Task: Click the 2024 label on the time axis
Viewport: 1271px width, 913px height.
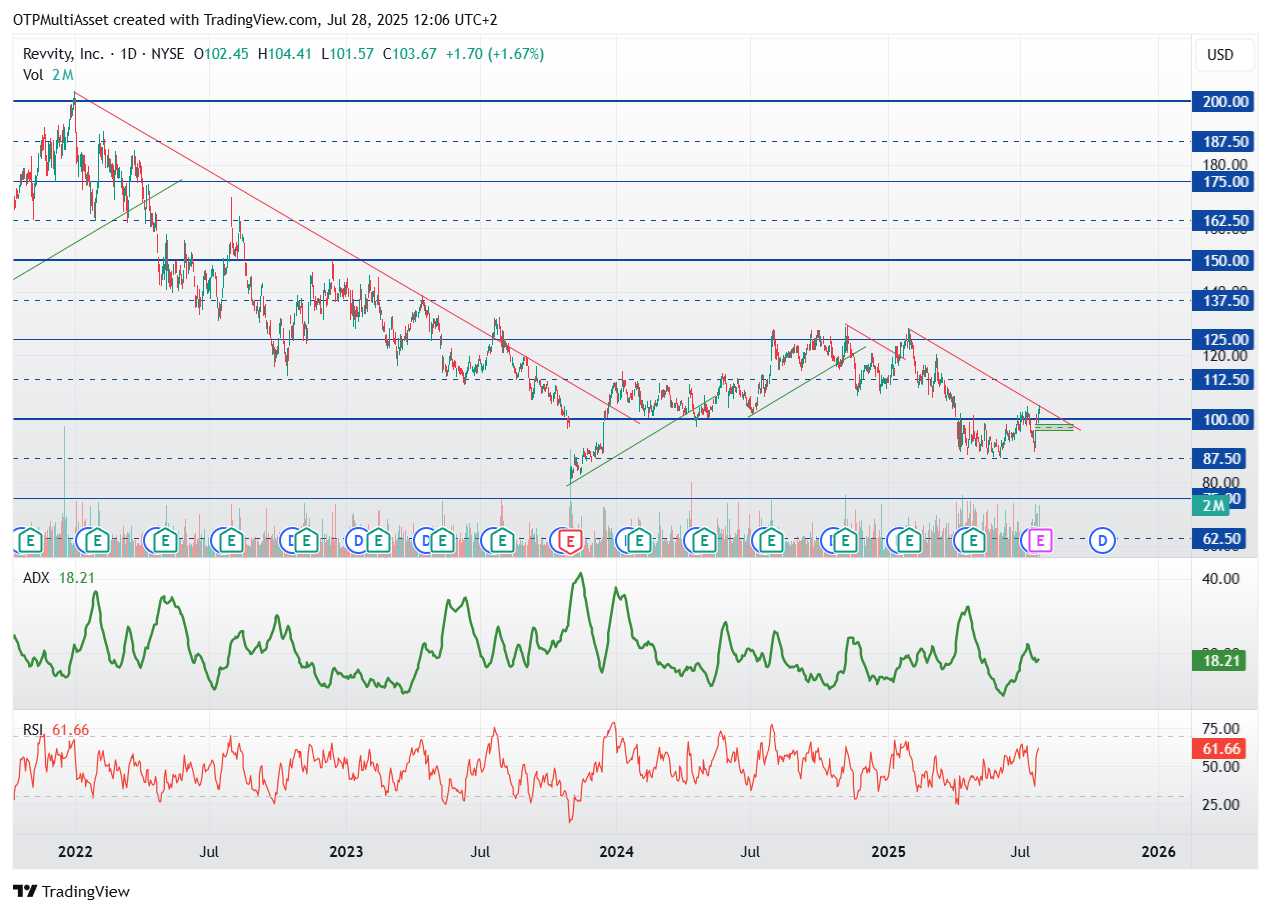Action: click(x=617, y=852)
